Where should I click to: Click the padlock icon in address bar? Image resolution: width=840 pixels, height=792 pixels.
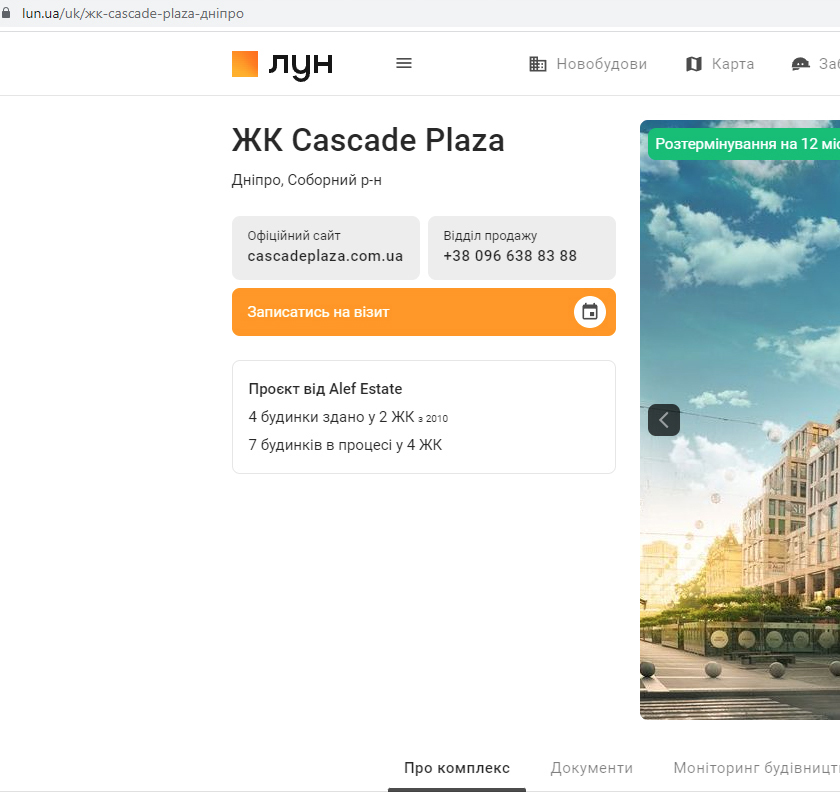click(6, 14)
